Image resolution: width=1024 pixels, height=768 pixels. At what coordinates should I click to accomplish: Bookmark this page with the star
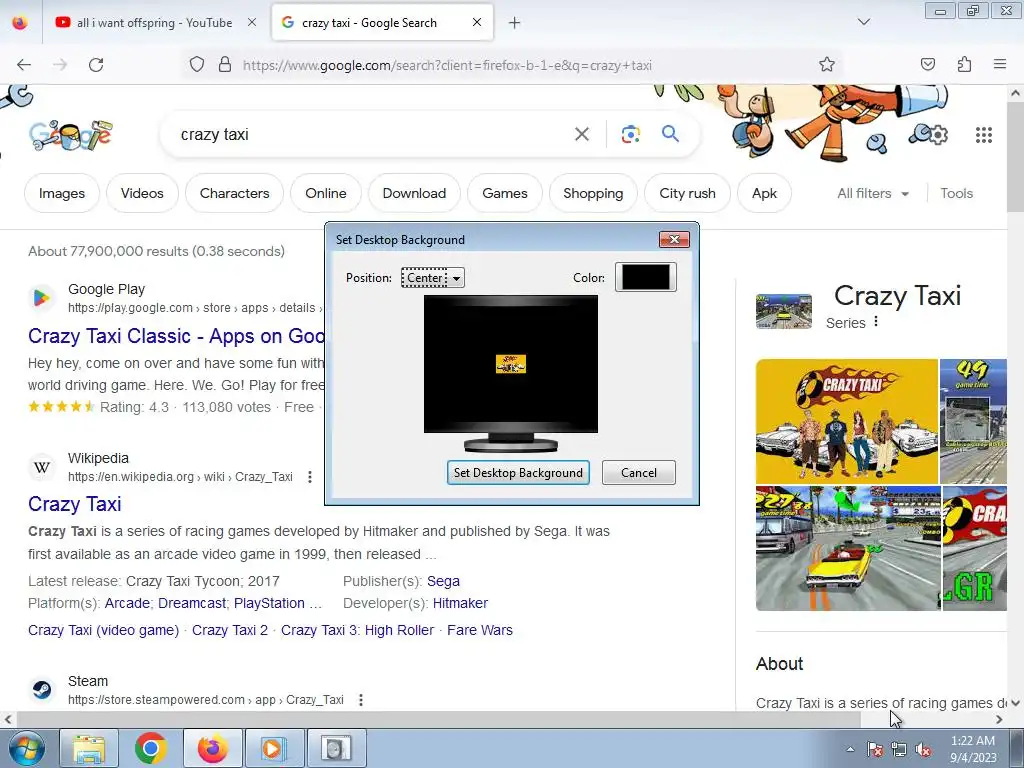827,64
